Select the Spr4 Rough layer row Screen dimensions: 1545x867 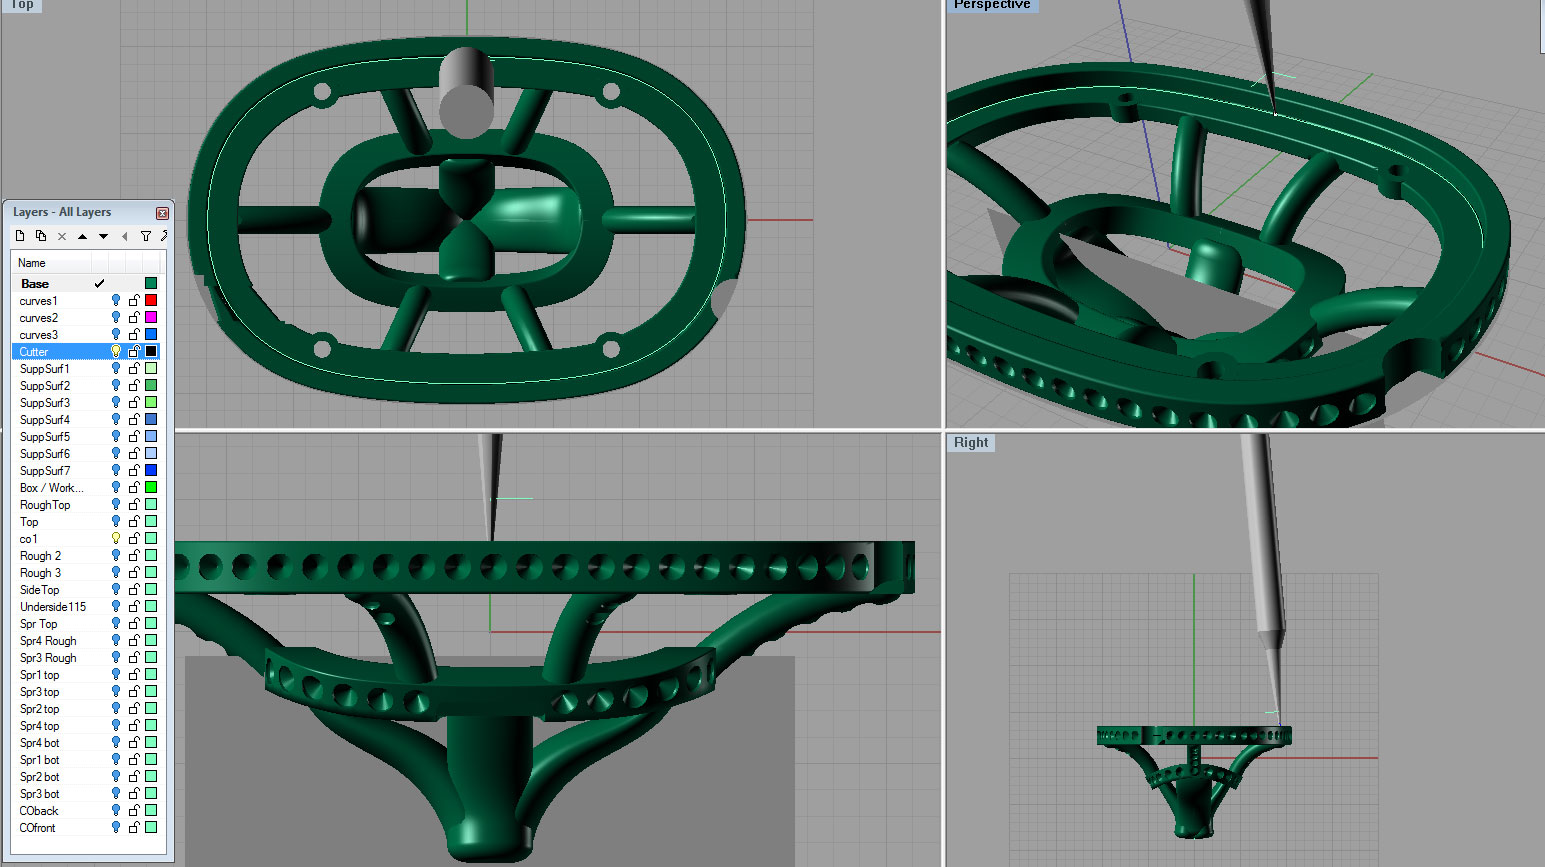(x=48, y=641)
